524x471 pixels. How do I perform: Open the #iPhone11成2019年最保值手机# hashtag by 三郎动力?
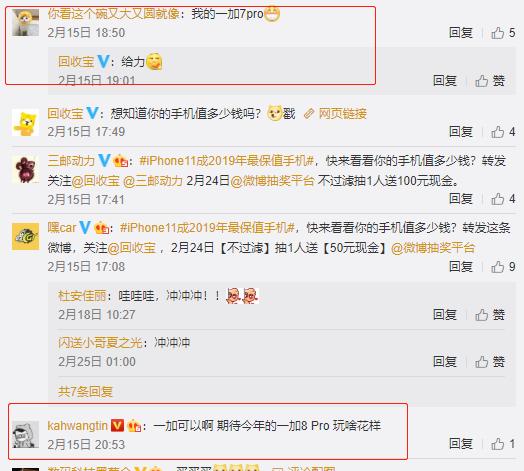coord(226,161)
